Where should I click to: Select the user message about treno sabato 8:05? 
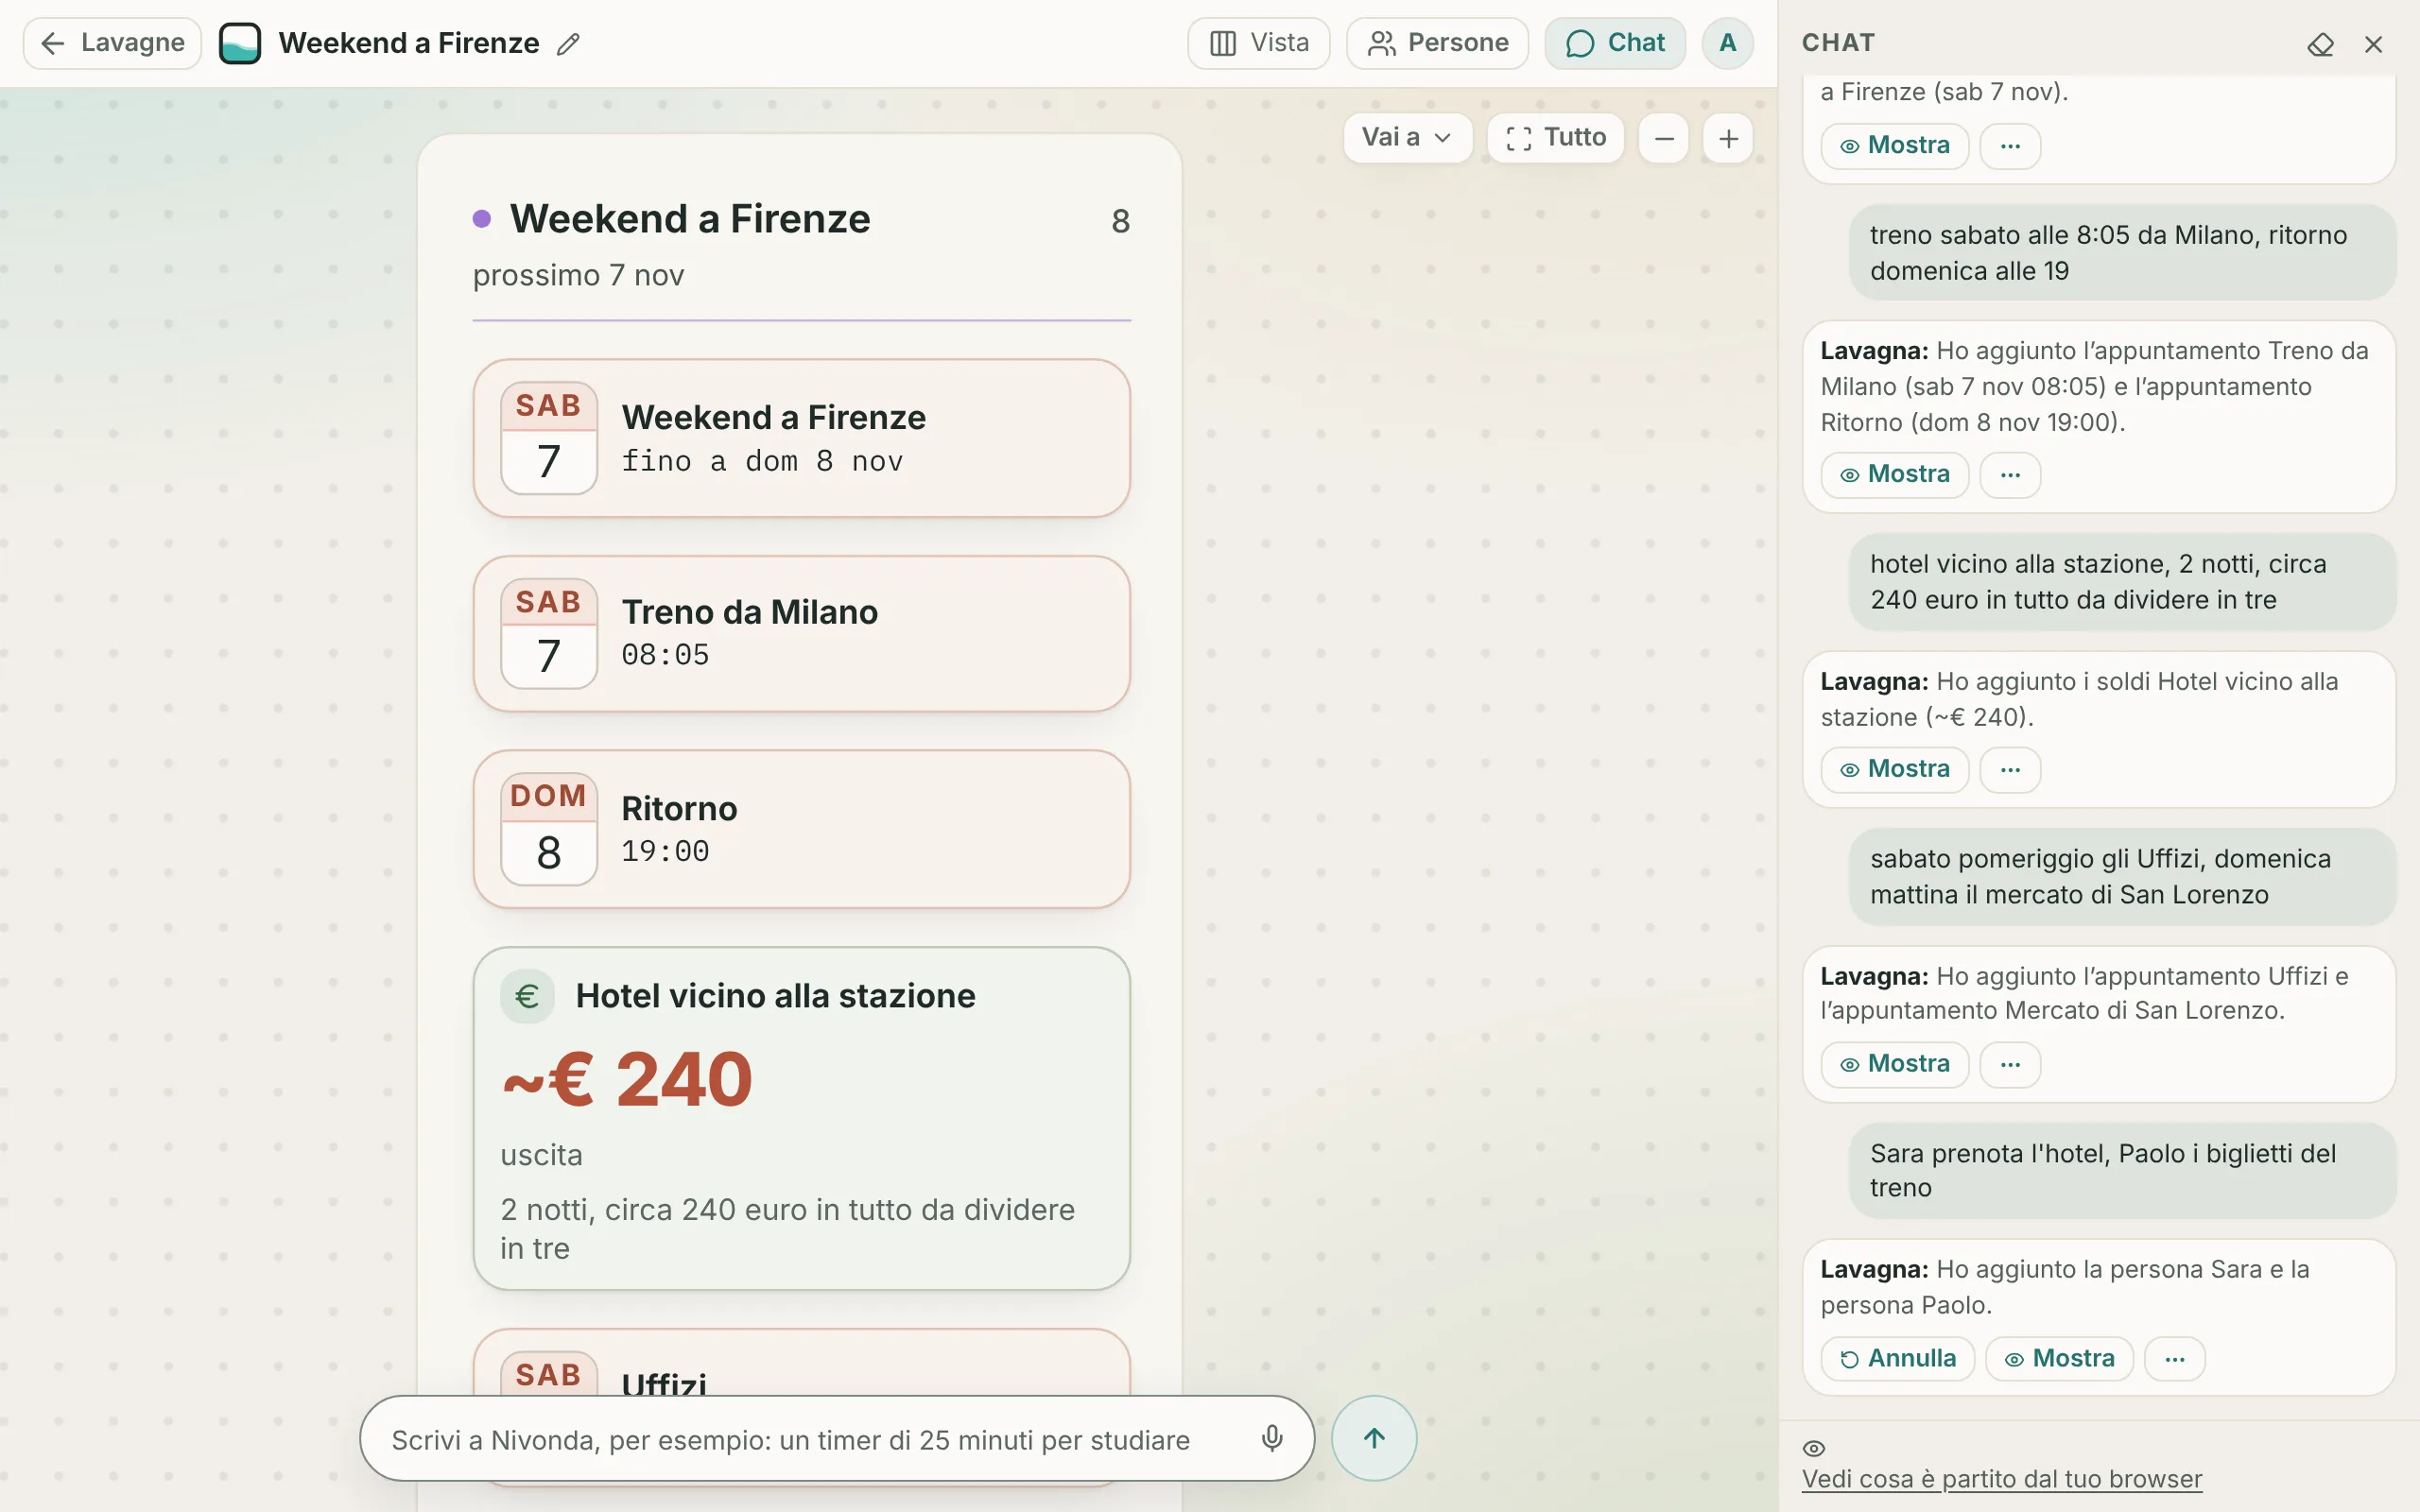2122,253
